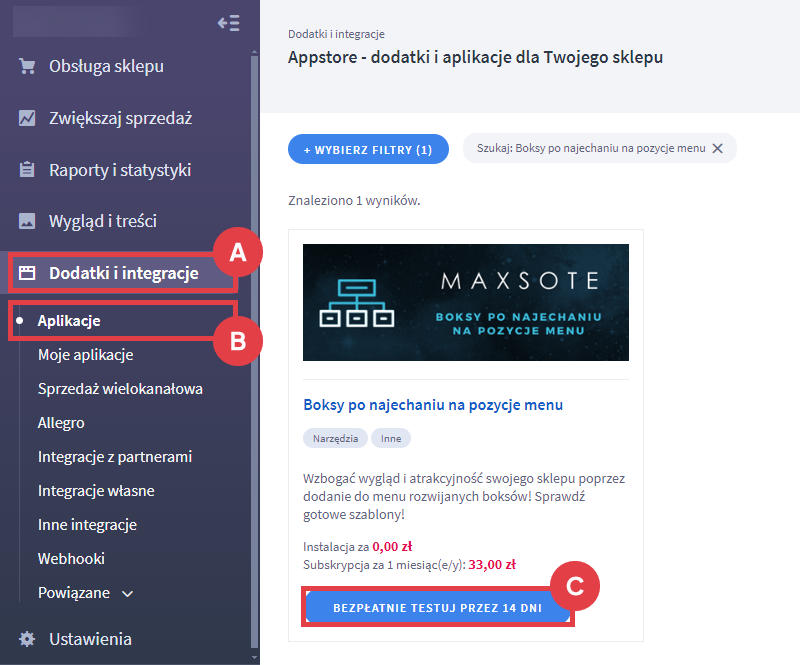
Task: Click the Narzędzia category tag
Action: 335,438
